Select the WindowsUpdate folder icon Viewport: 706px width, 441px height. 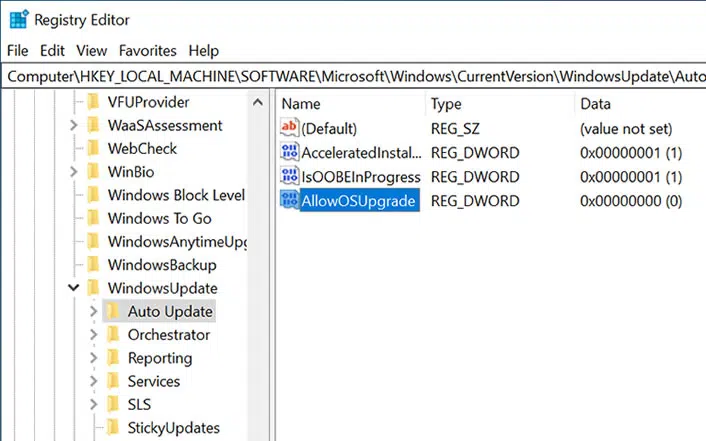[93, 288]
